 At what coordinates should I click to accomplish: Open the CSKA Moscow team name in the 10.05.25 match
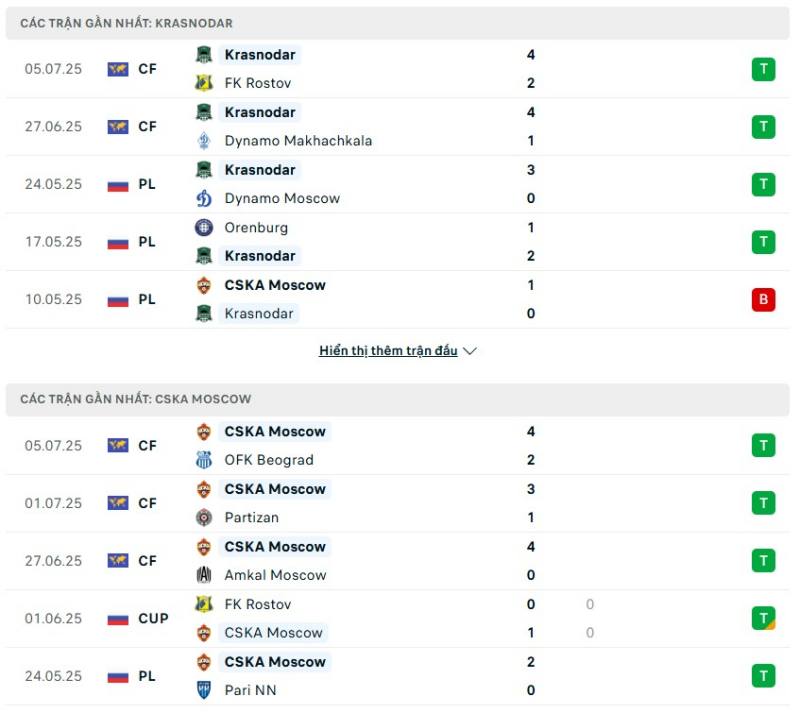click(275, 285)
